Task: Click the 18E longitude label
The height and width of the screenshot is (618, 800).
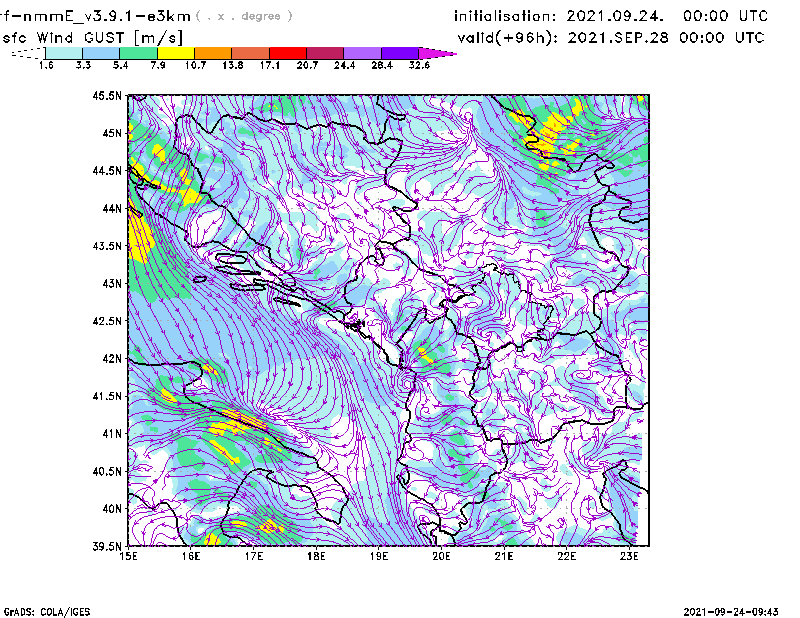Action: [x=316, y=556]
